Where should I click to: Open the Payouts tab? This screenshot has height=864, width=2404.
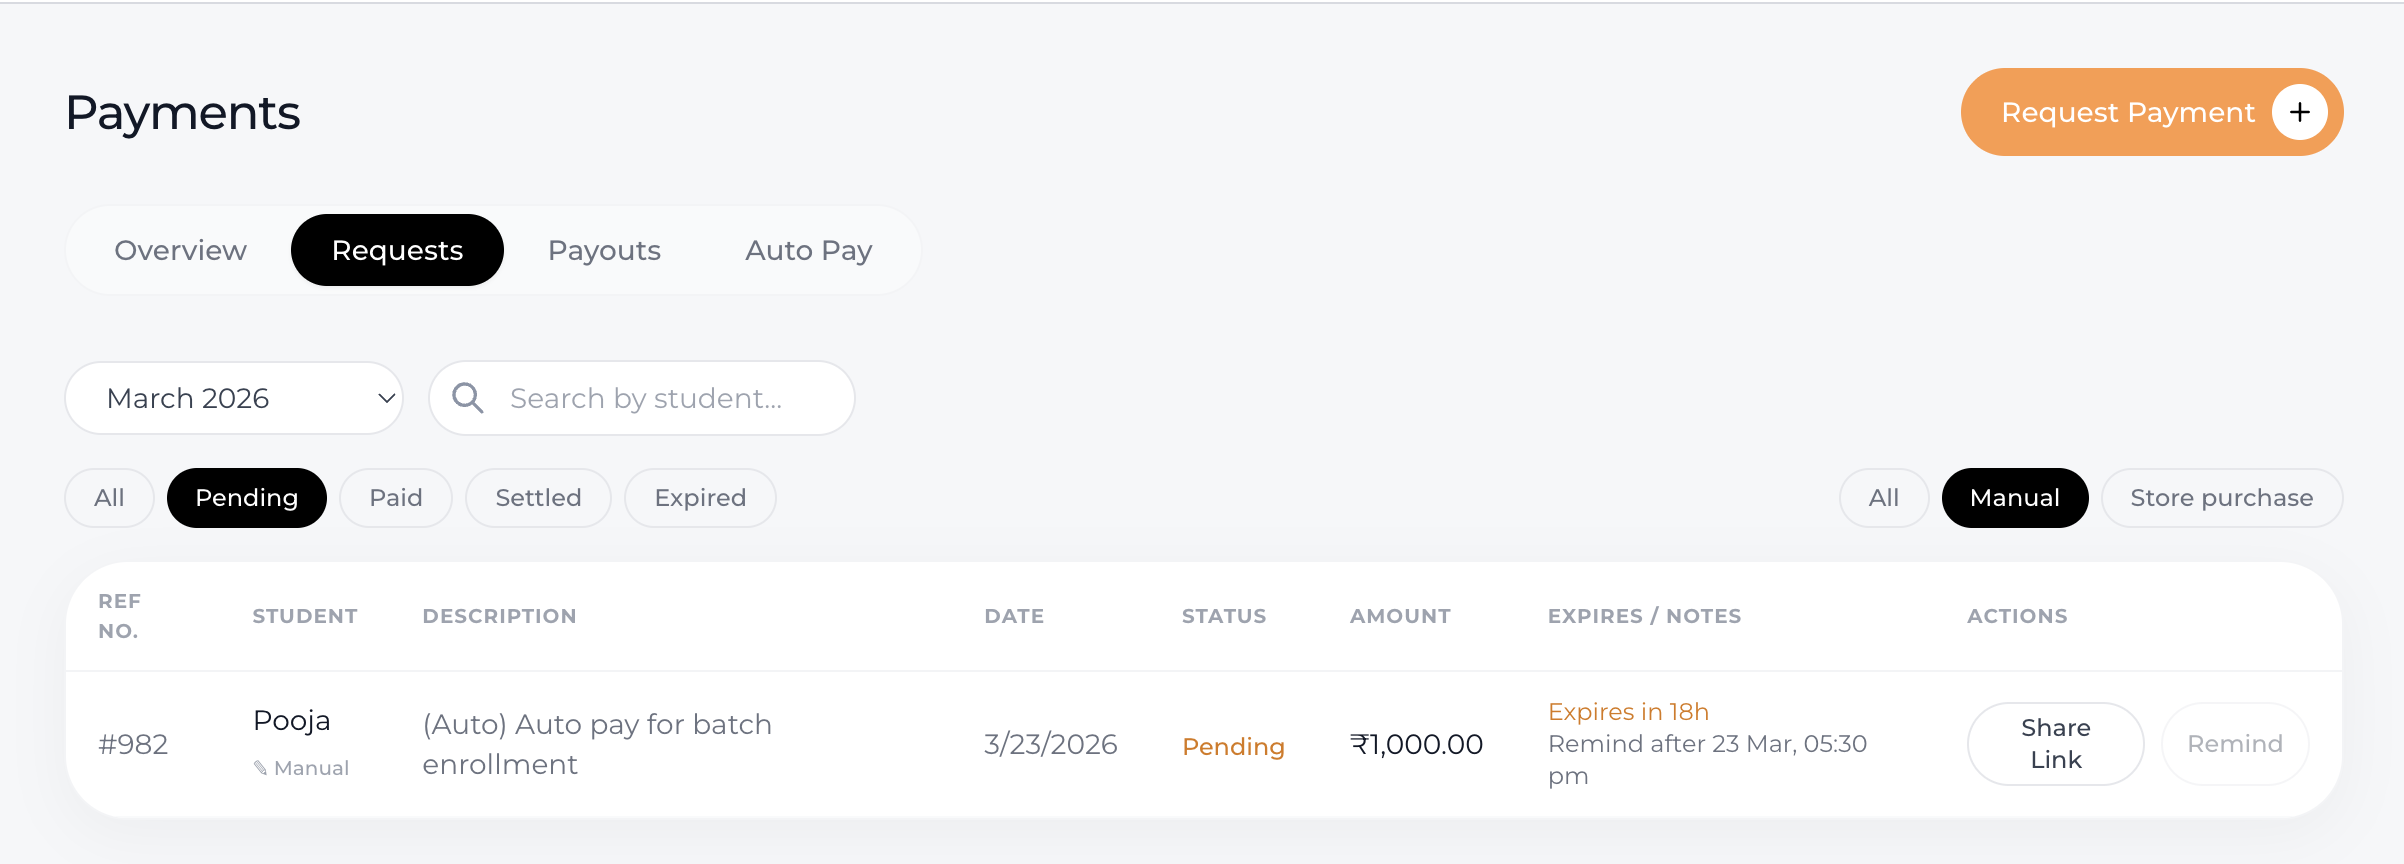(x=604, y=250)
